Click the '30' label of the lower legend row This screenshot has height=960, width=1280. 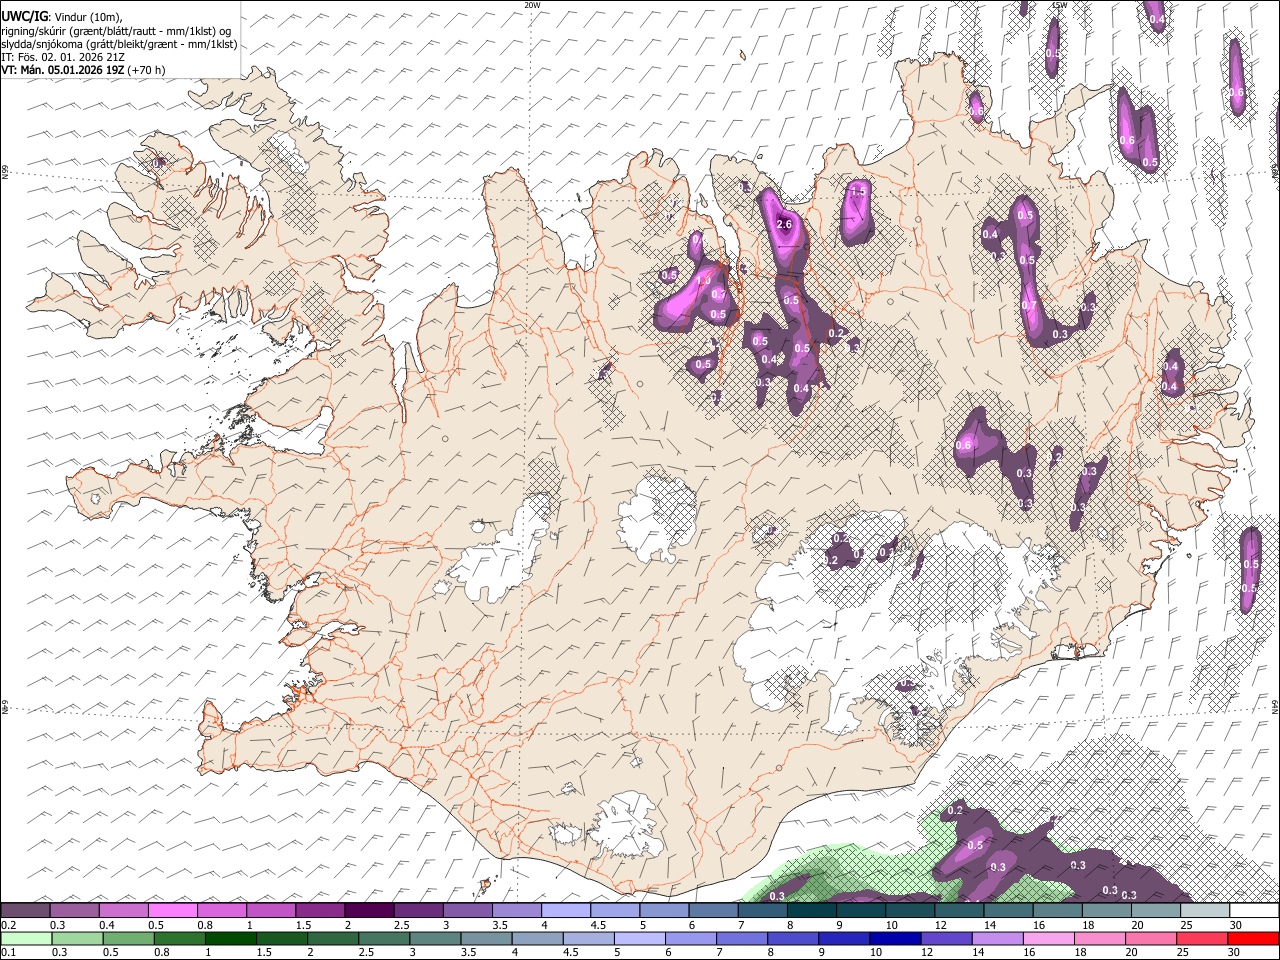tap(1235, 952)
